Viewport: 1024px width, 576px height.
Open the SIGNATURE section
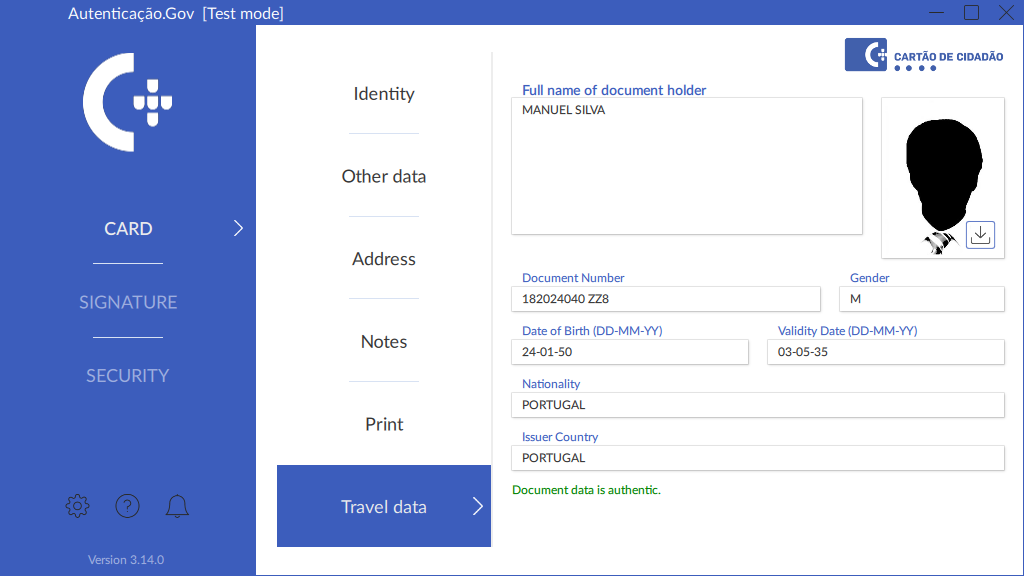(128, 302)
